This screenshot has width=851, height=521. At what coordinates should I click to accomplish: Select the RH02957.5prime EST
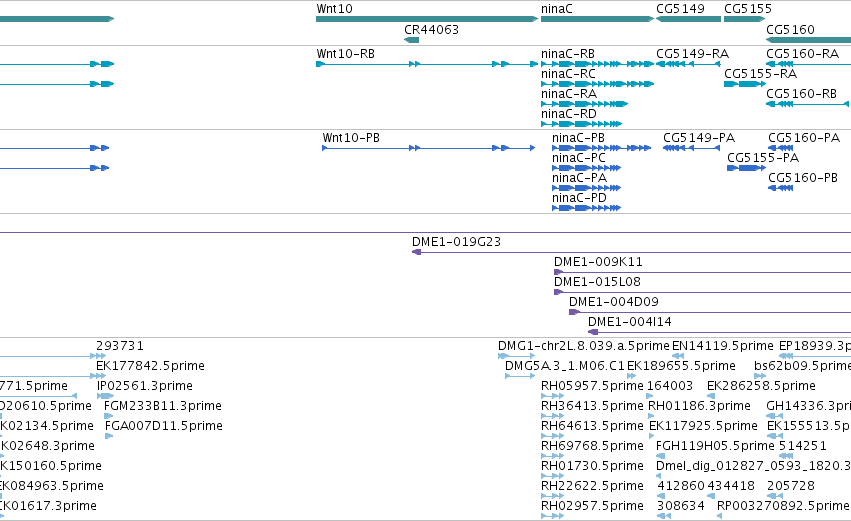[552, 516]
